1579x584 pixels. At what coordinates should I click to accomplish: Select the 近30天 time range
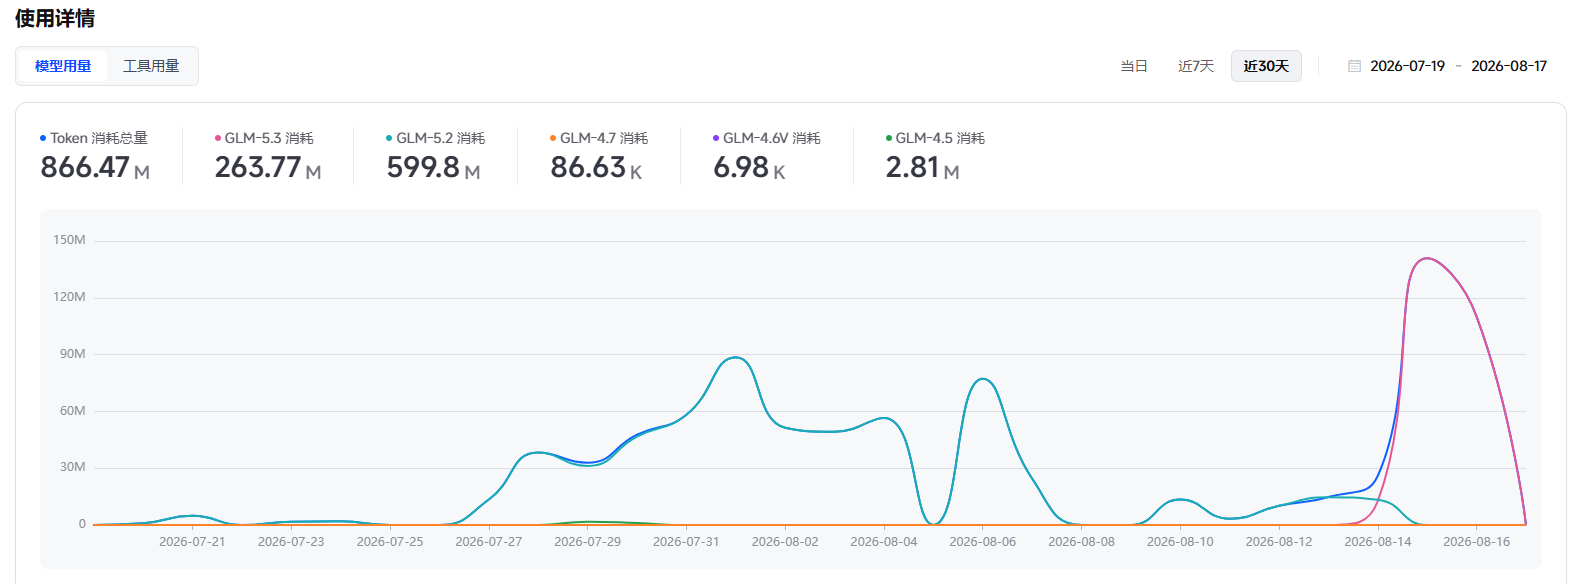[x=1266, y=66]
